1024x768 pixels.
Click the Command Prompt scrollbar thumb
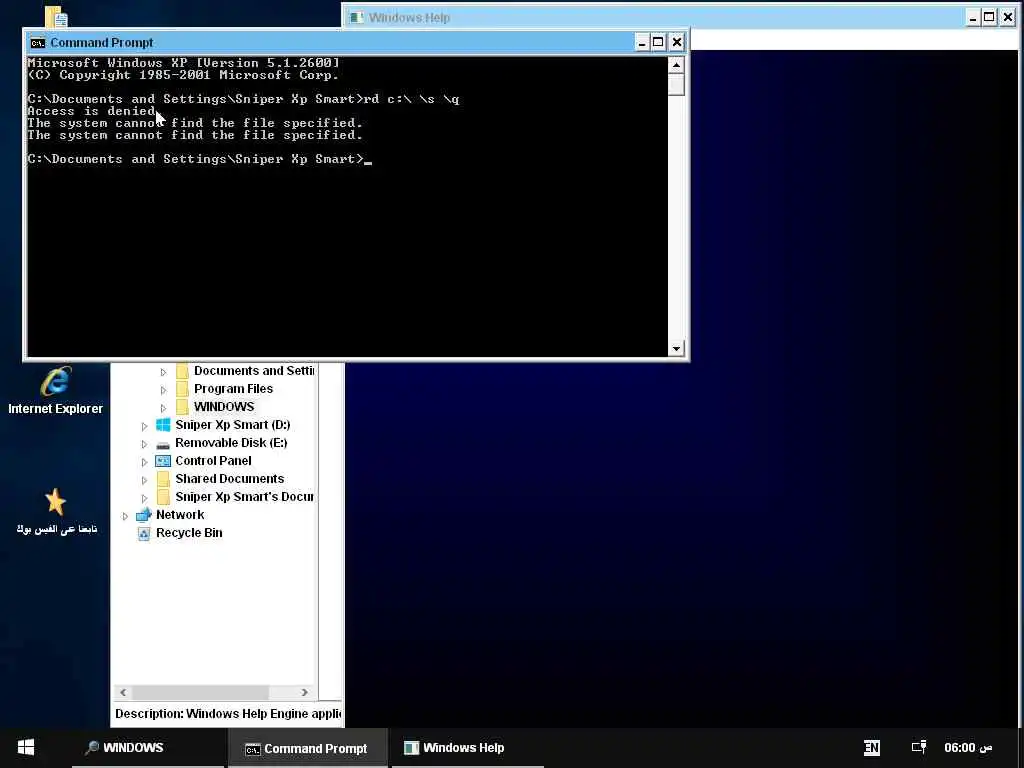(677, 85)
